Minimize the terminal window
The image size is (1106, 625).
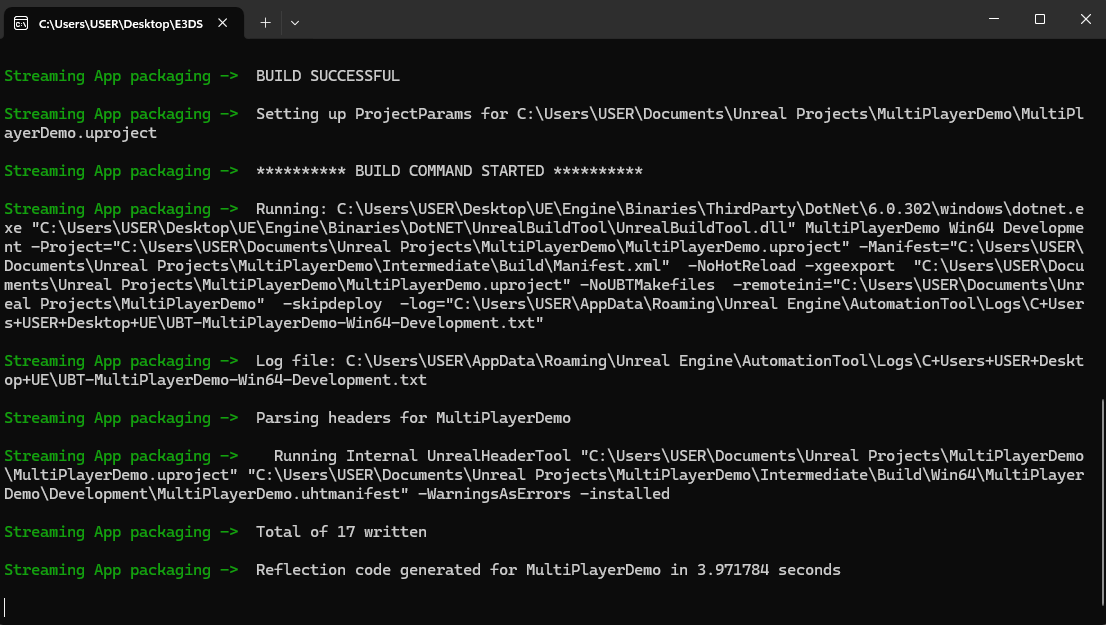(x=993, y=20)
